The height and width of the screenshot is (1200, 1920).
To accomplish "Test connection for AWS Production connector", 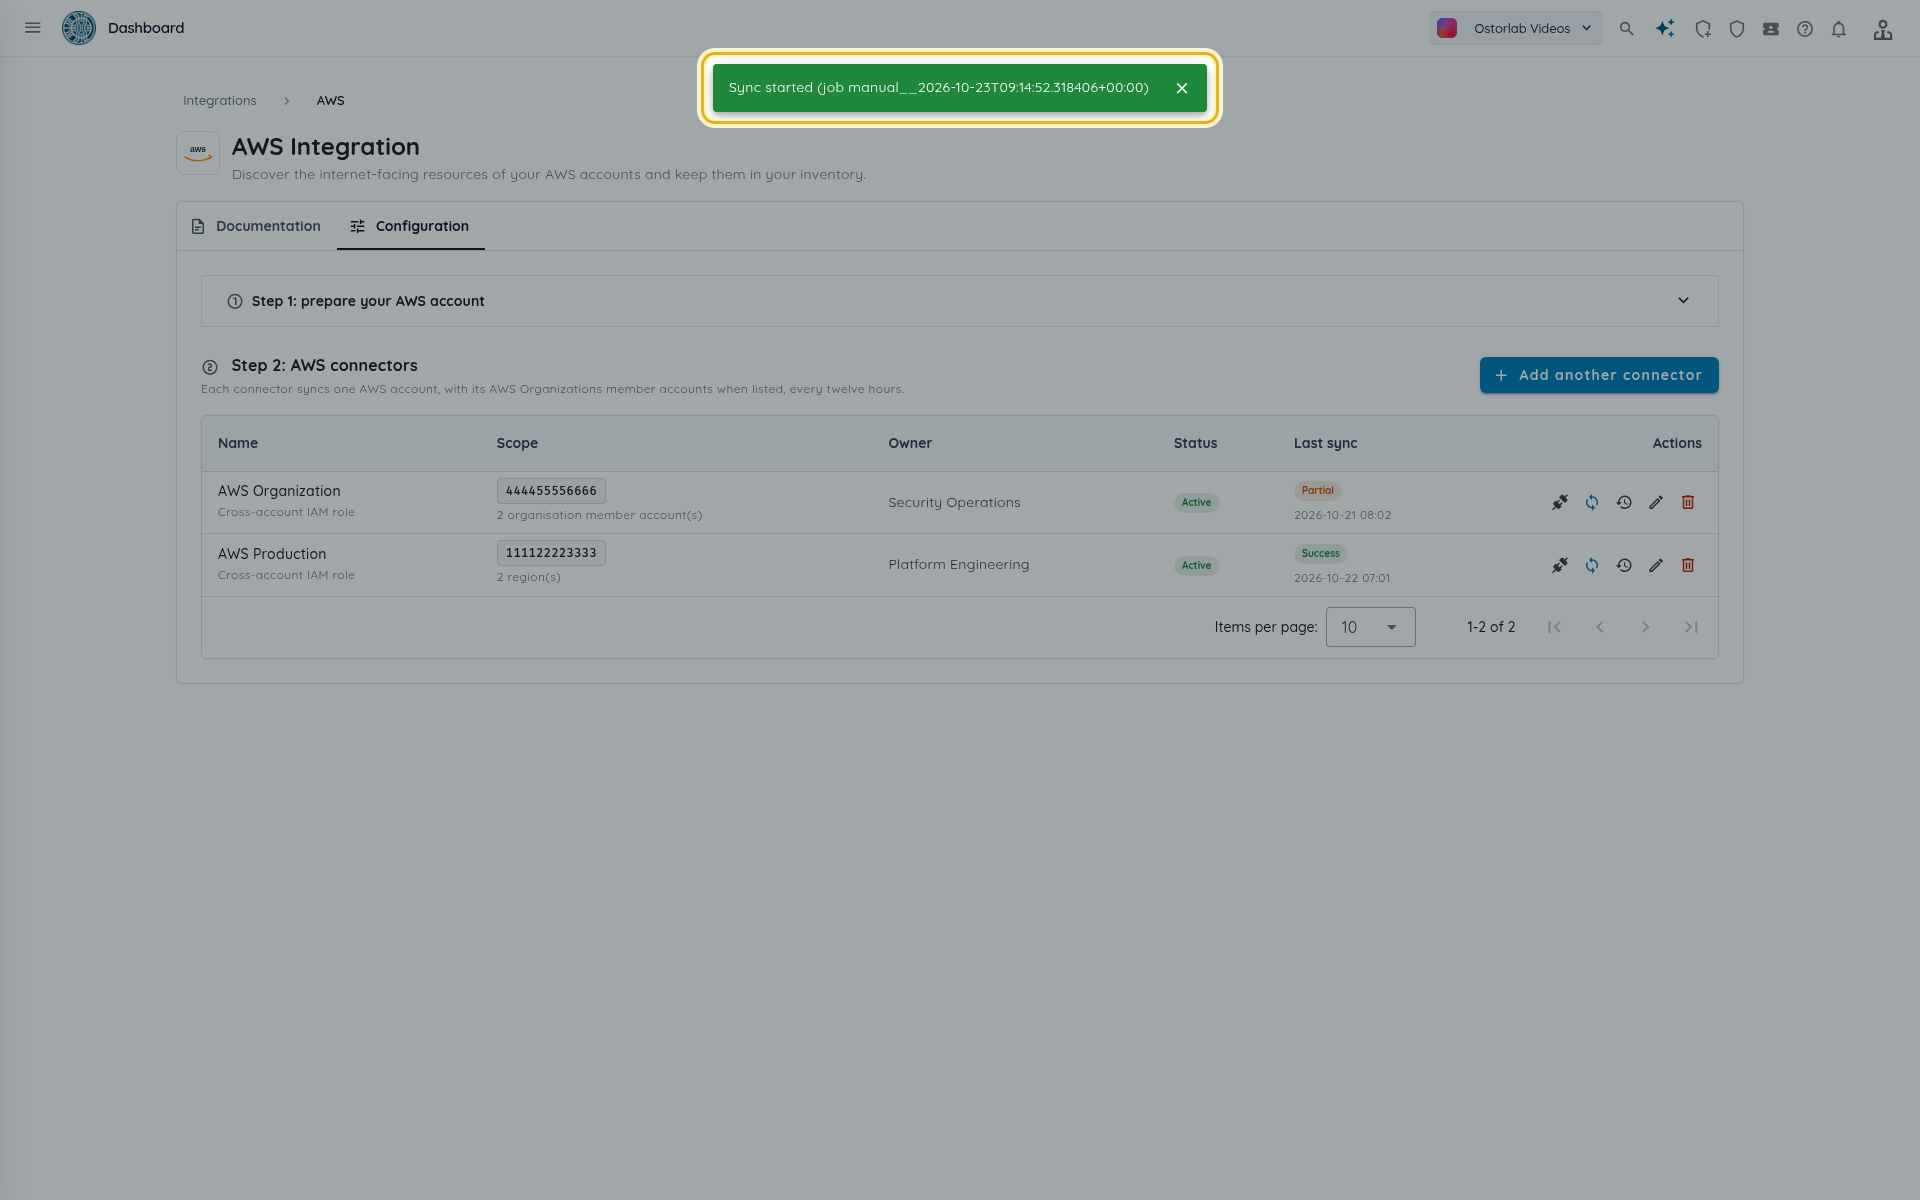I will 1560,565.
